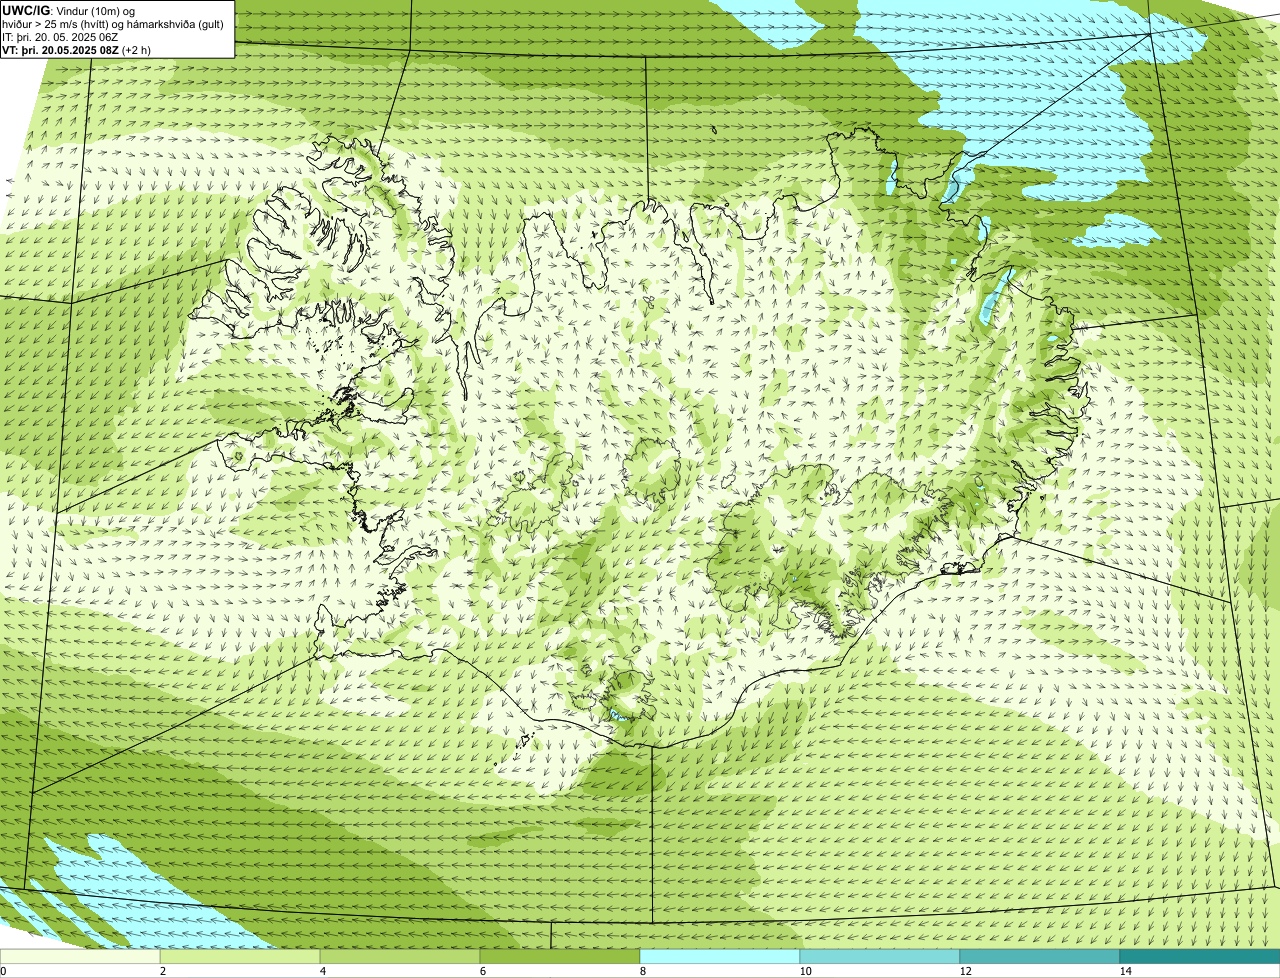Click the legend scale label "8"
Screen dimensions: 1280x978
click(642, 971)
